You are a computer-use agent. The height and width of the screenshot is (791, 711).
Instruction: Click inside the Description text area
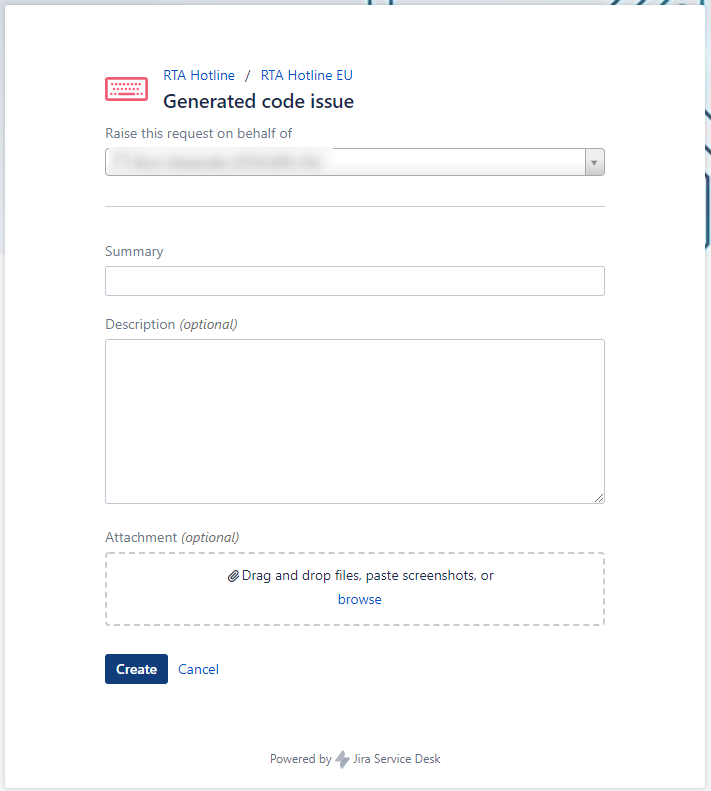coord(355,421)
